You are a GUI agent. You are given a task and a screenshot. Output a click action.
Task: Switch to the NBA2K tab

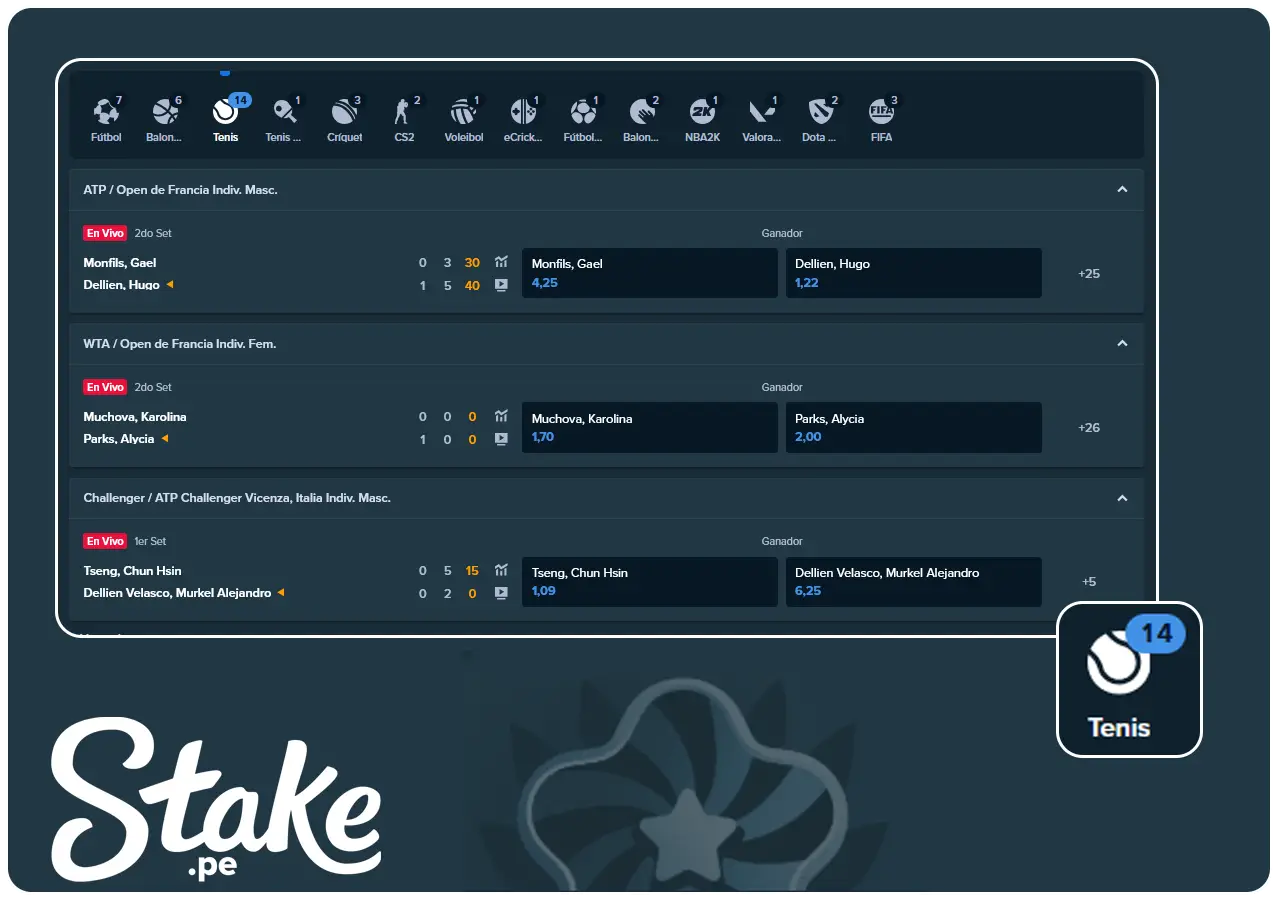coord(702,119)
